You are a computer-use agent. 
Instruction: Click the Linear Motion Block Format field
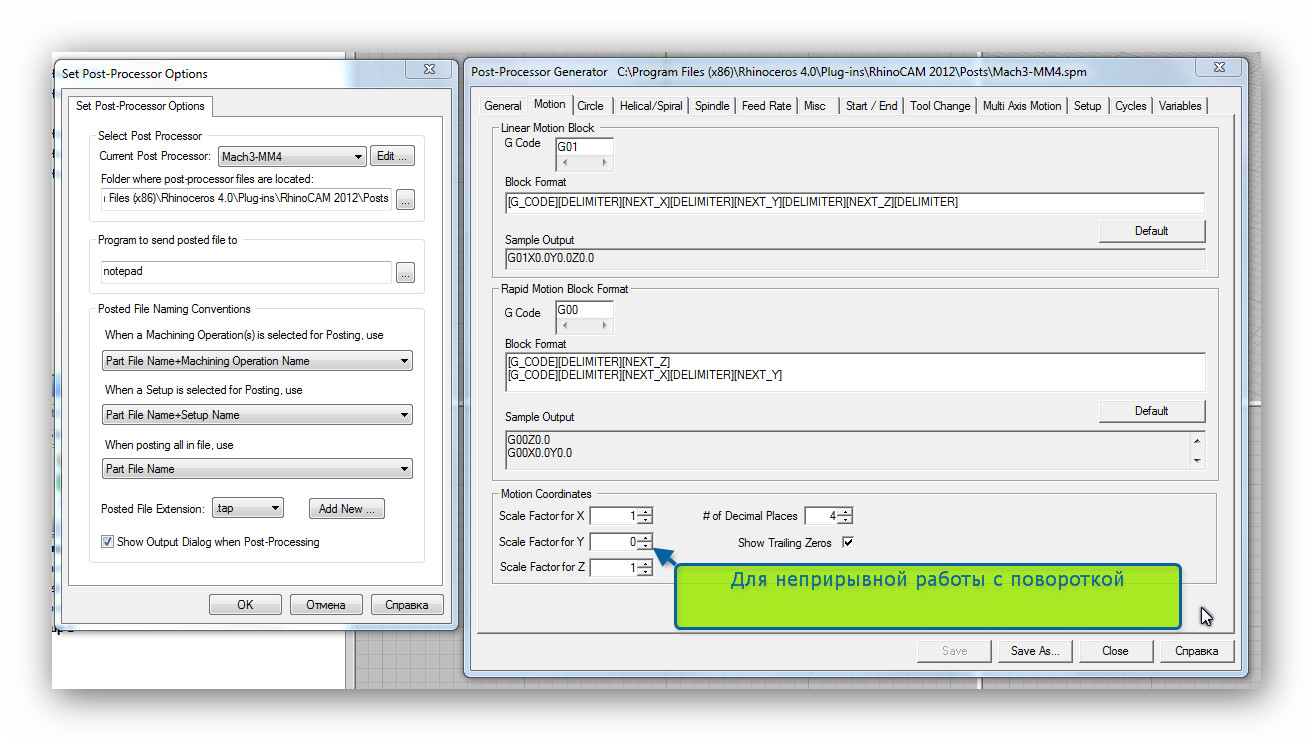tap(855, 203)
